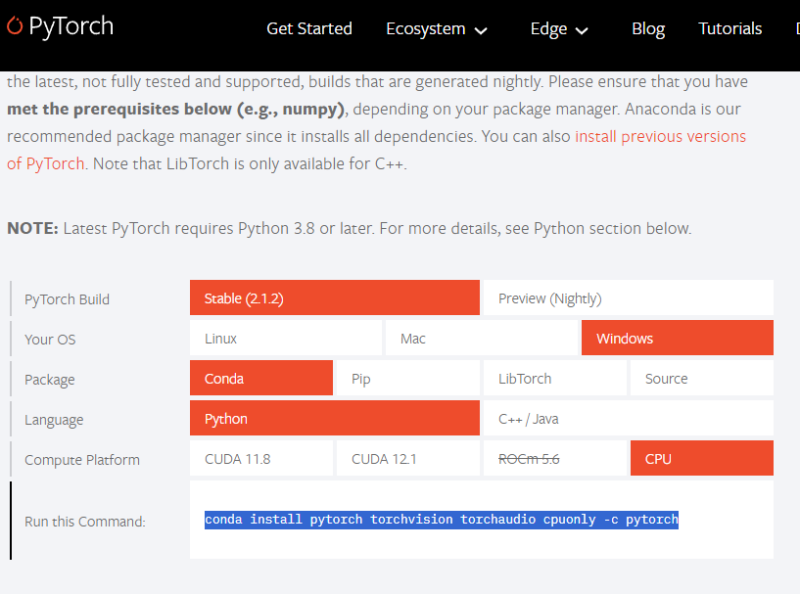Select the Pip package option
This screenshot has width=800, height=594.
click(406, 378)
